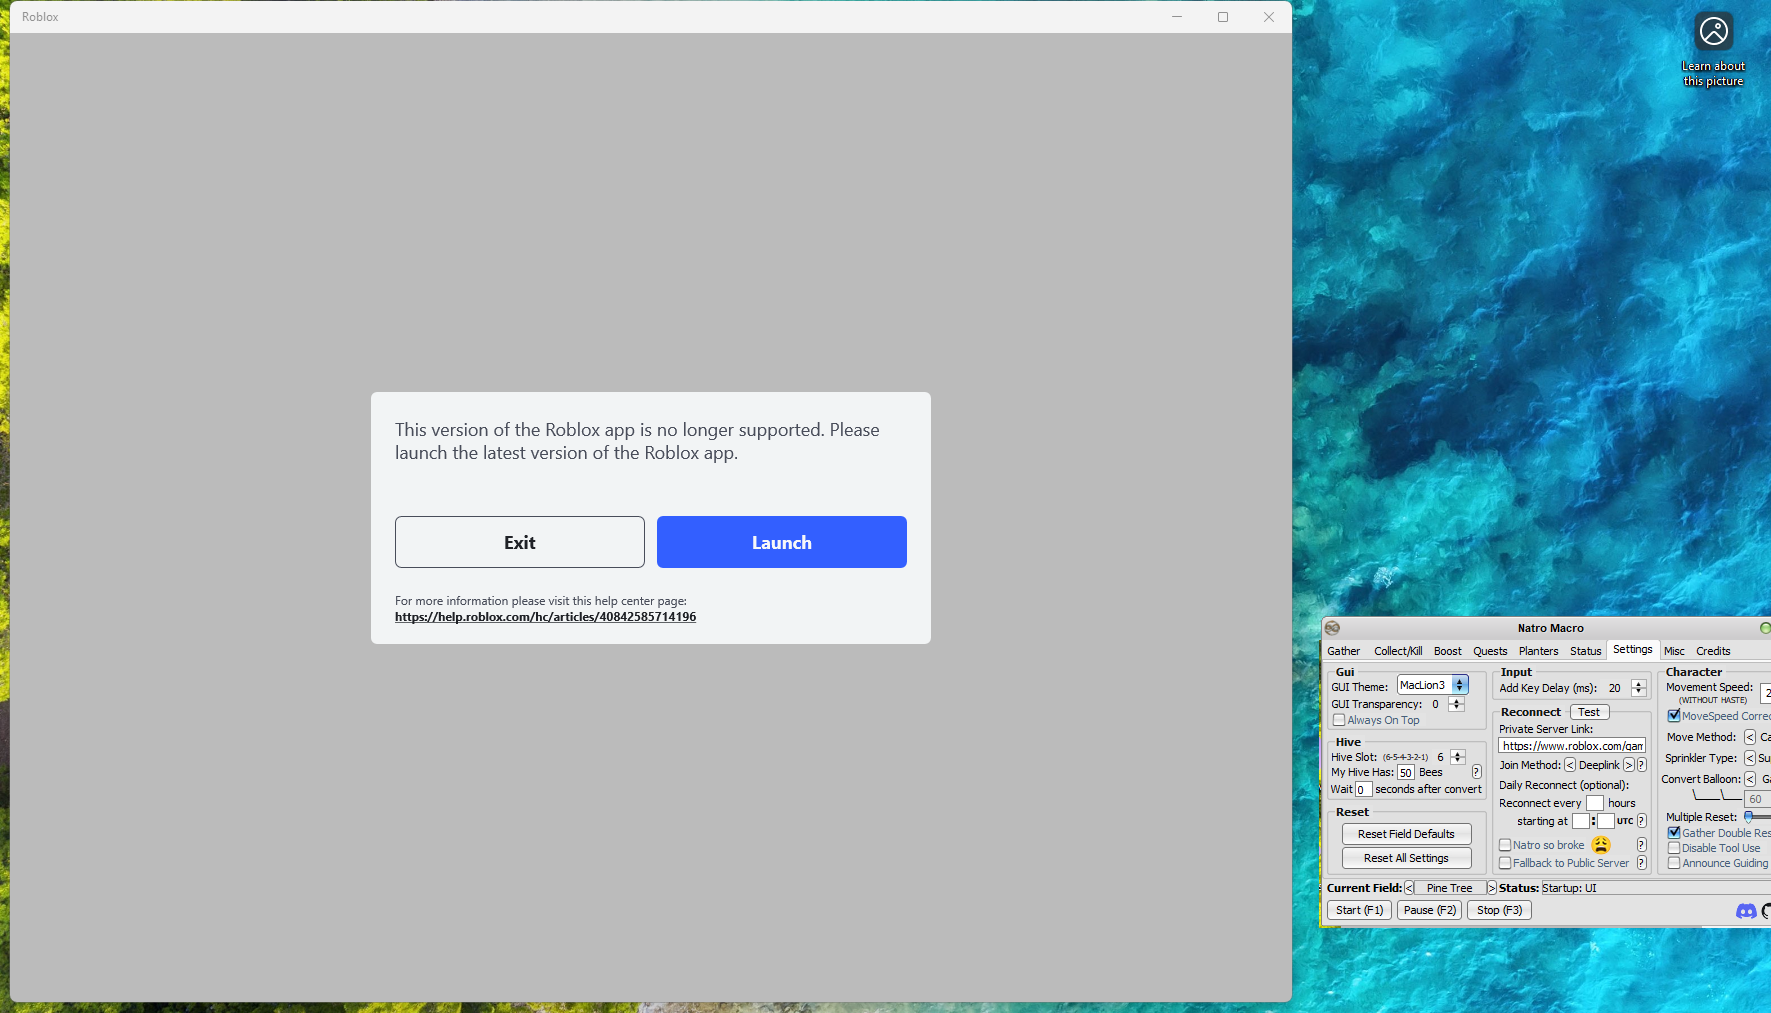Enable Fallback to Public Server
Viewport: 1771px width, 1013px height.
1505,863
